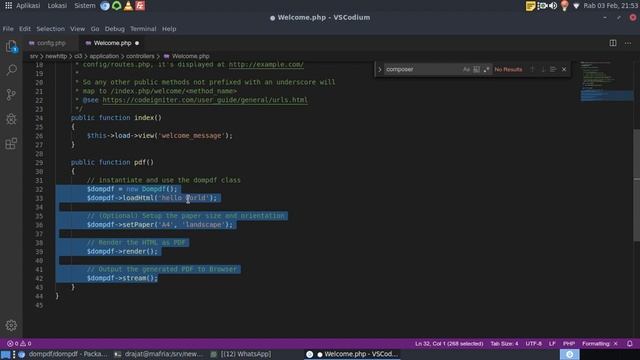The width and height of the screenshot is (640, 360).
Task: Open the Explorer view in activity bar
Action: 11,47
